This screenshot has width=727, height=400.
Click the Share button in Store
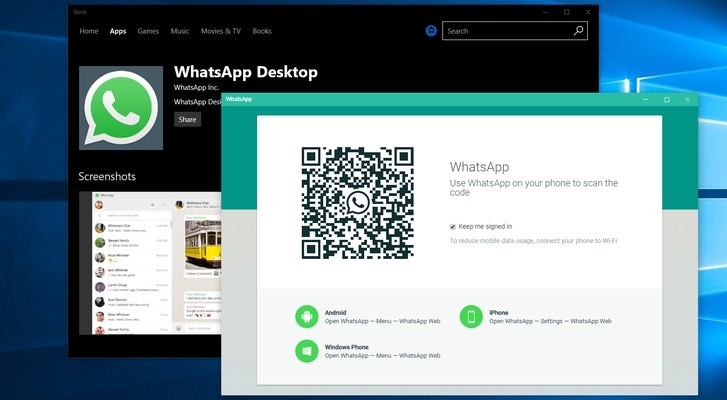187,119
